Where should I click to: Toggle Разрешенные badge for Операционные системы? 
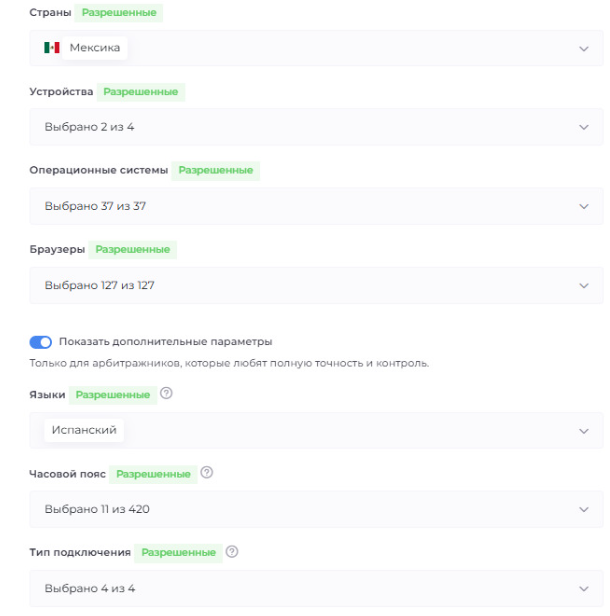click(x=215, y=170)
